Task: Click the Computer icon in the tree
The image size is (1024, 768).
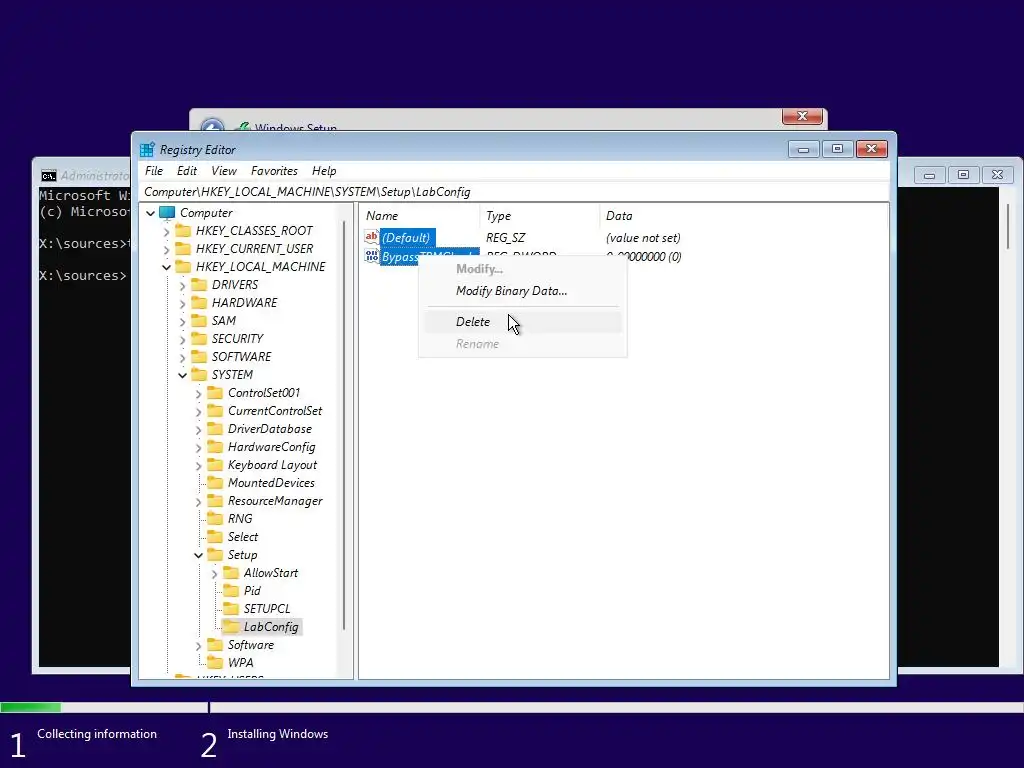Action: [x=167, y=213]
